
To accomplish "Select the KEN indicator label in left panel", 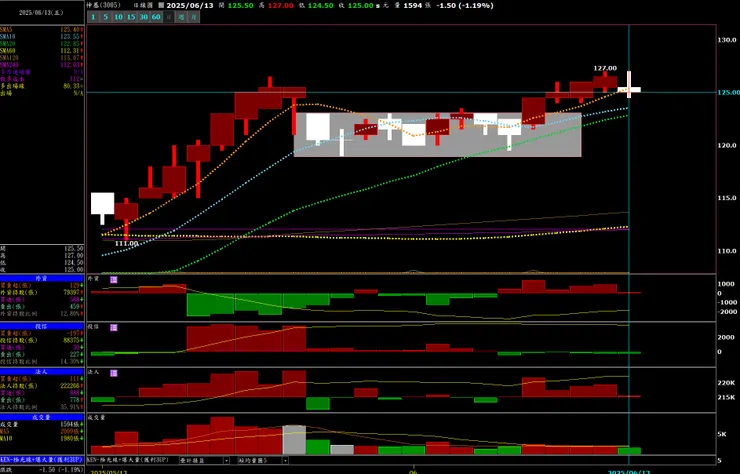I will coord(42,459).
